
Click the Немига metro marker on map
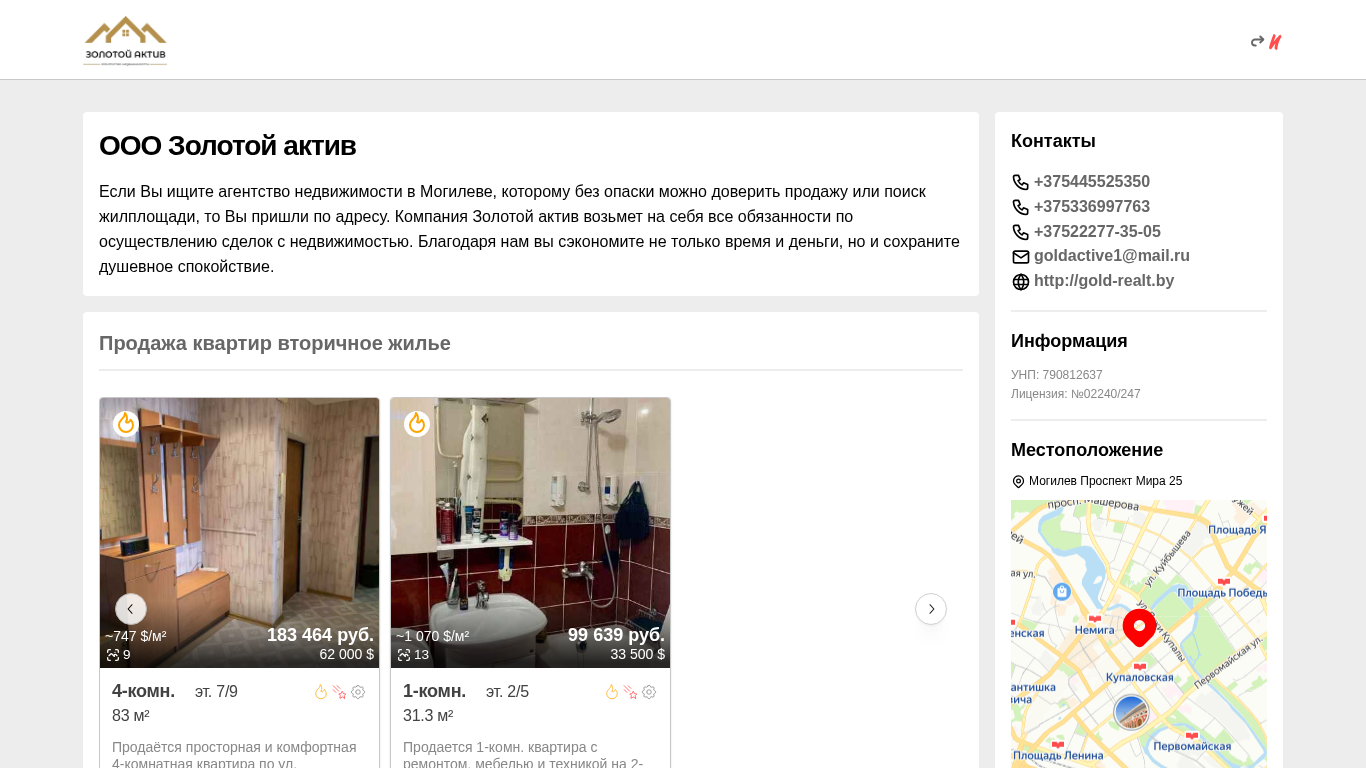(x=1095, y=619)
